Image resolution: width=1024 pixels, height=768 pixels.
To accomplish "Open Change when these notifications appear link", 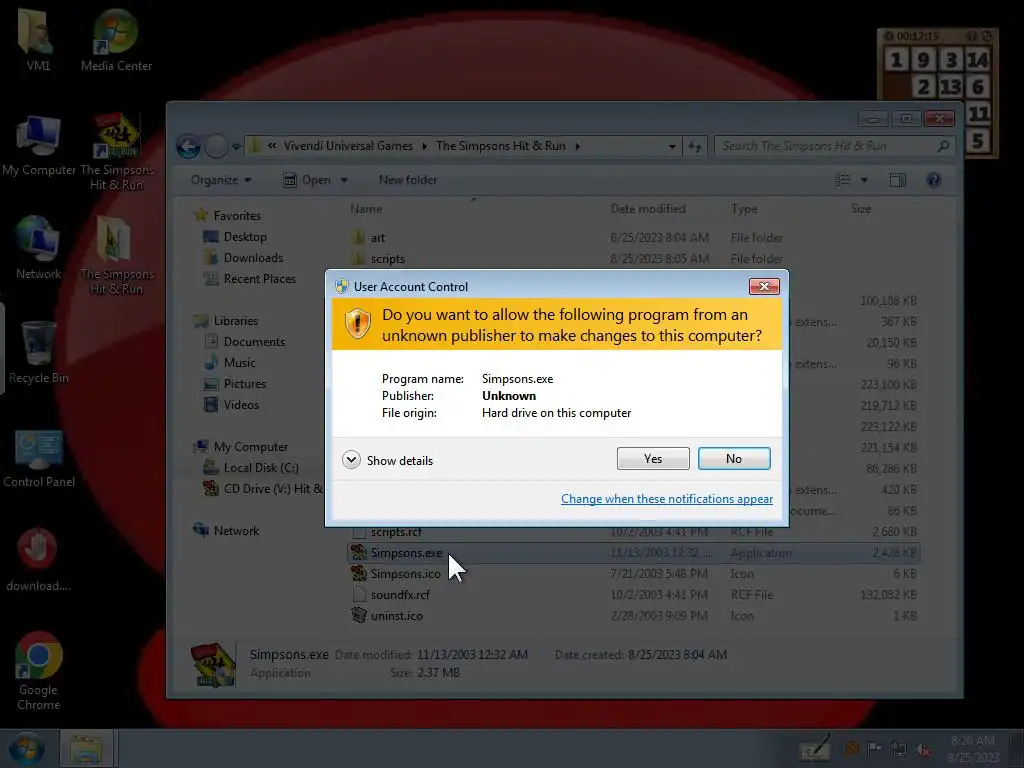I will click(667, 499).
